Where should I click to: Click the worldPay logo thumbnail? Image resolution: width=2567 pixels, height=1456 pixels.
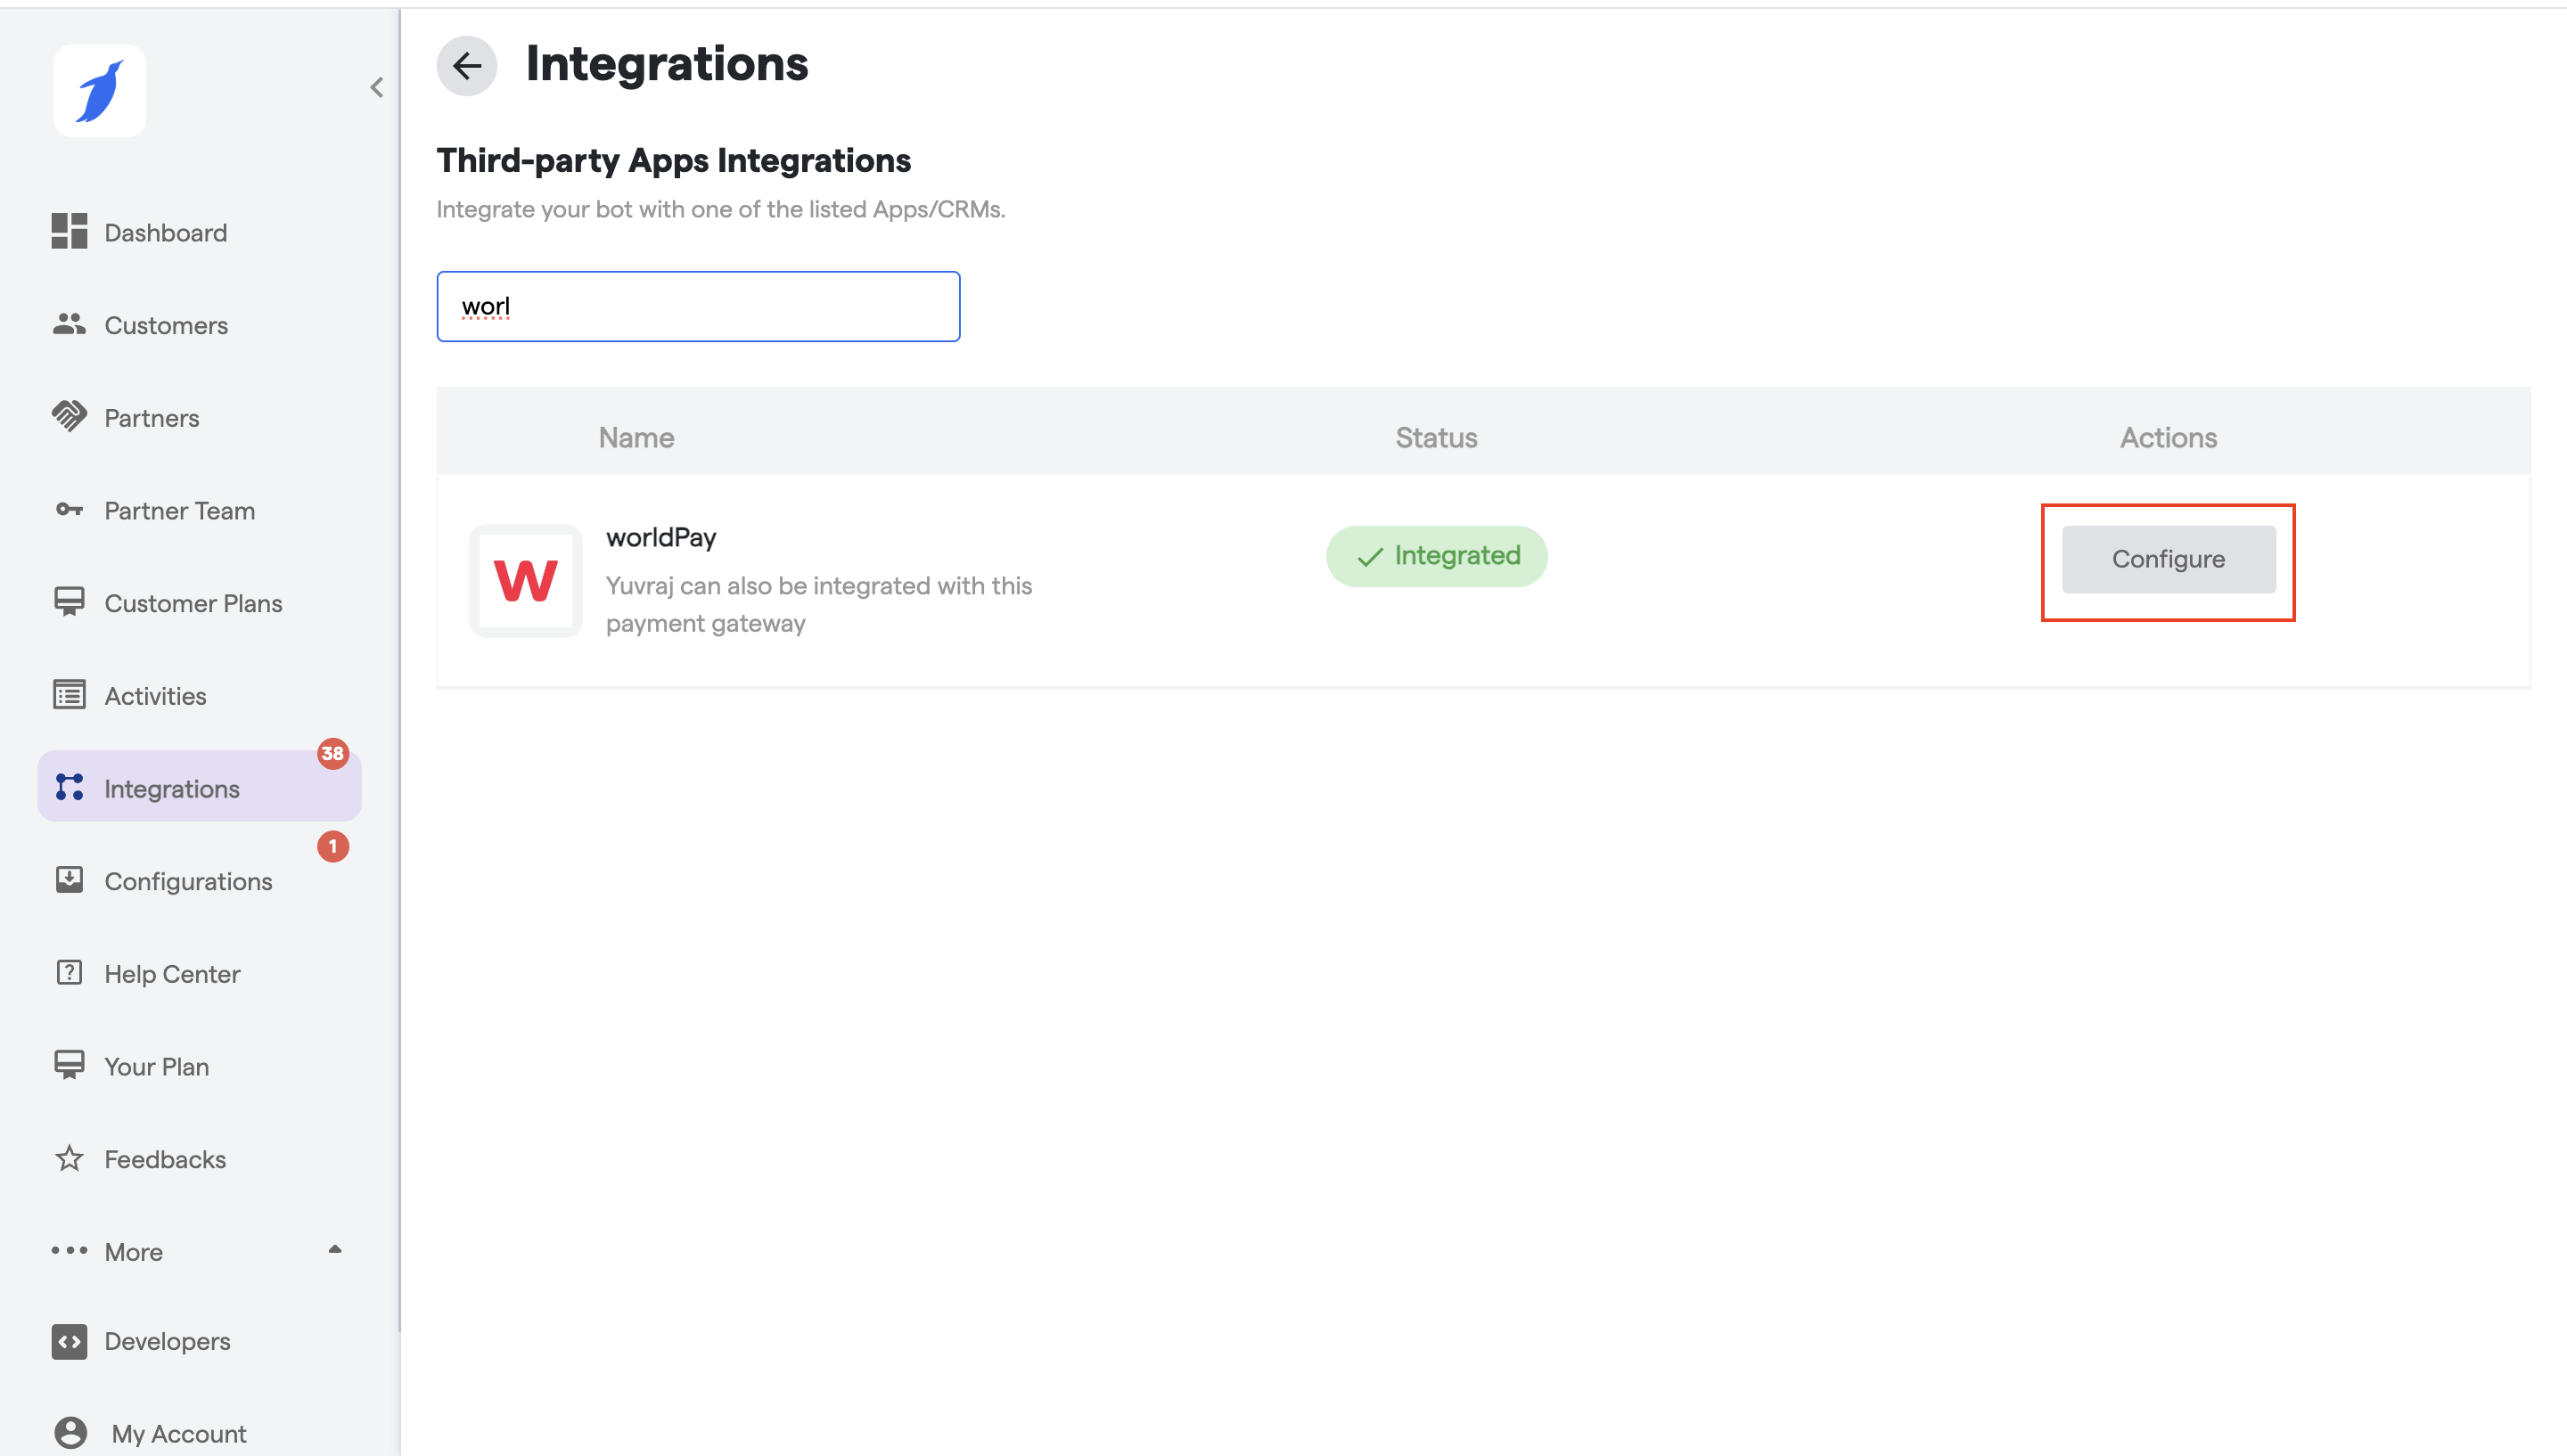point(525,581)
